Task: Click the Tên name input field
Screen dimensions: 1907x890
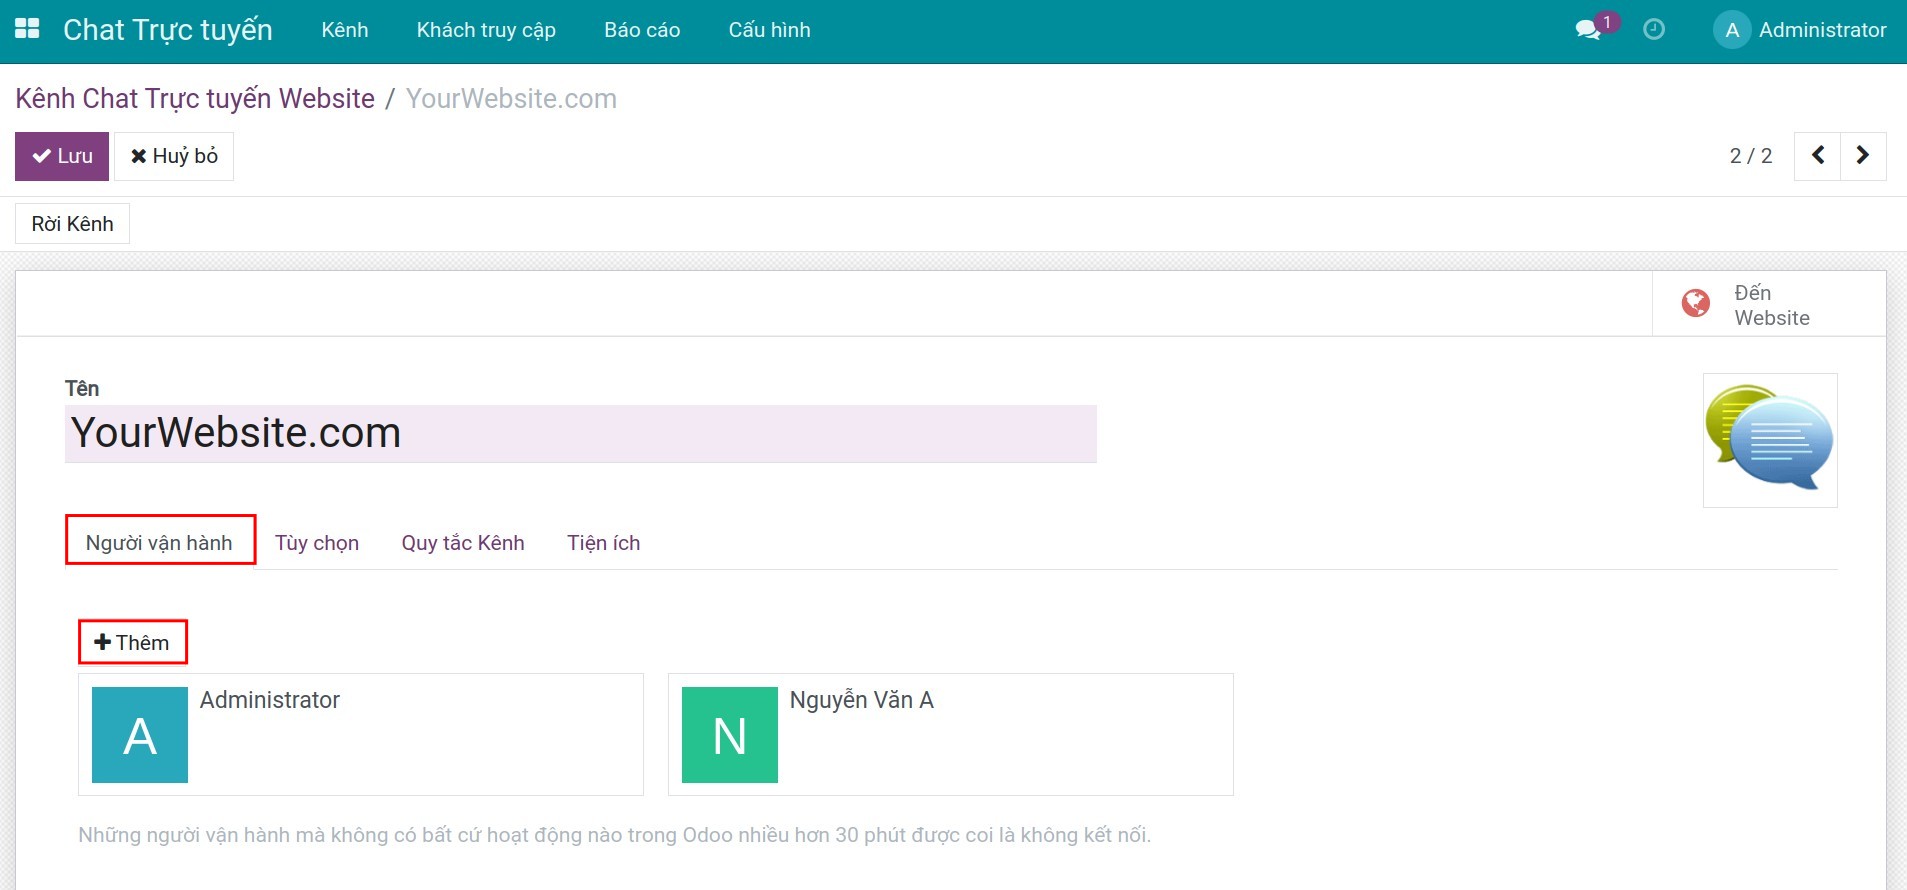Action: pyautogui.click(x=580, y=433)
